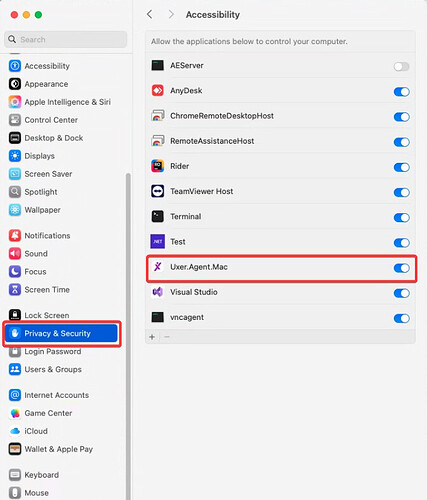
Task: Disable the Uxer.Agent.Mac toggle
Action: click(x=401, y=268)
